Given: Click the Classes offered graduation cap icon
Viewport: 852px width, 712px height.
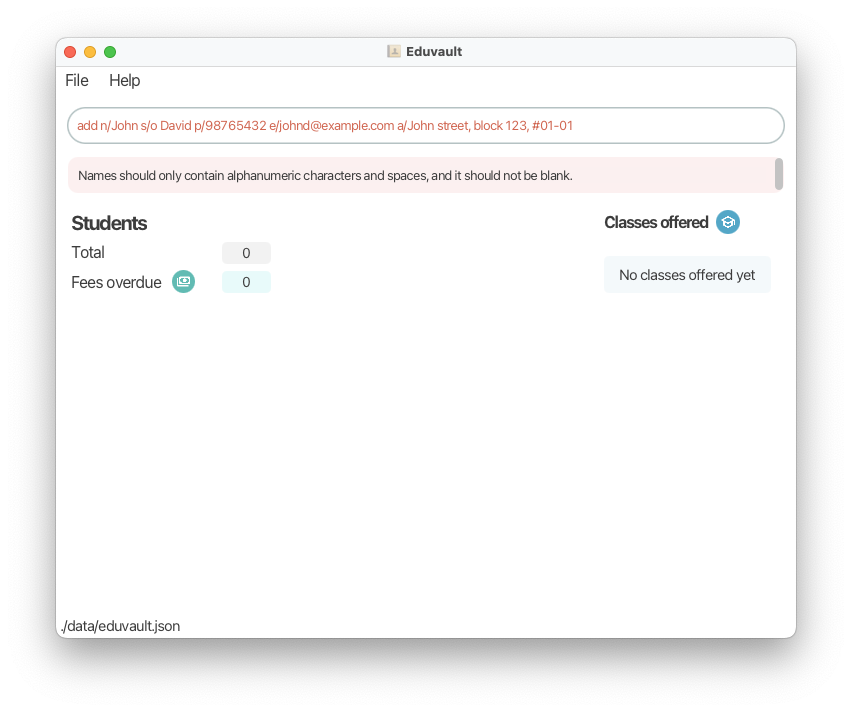Looking at the screenshot, I should pyautogui.click(x=728, y=222).
